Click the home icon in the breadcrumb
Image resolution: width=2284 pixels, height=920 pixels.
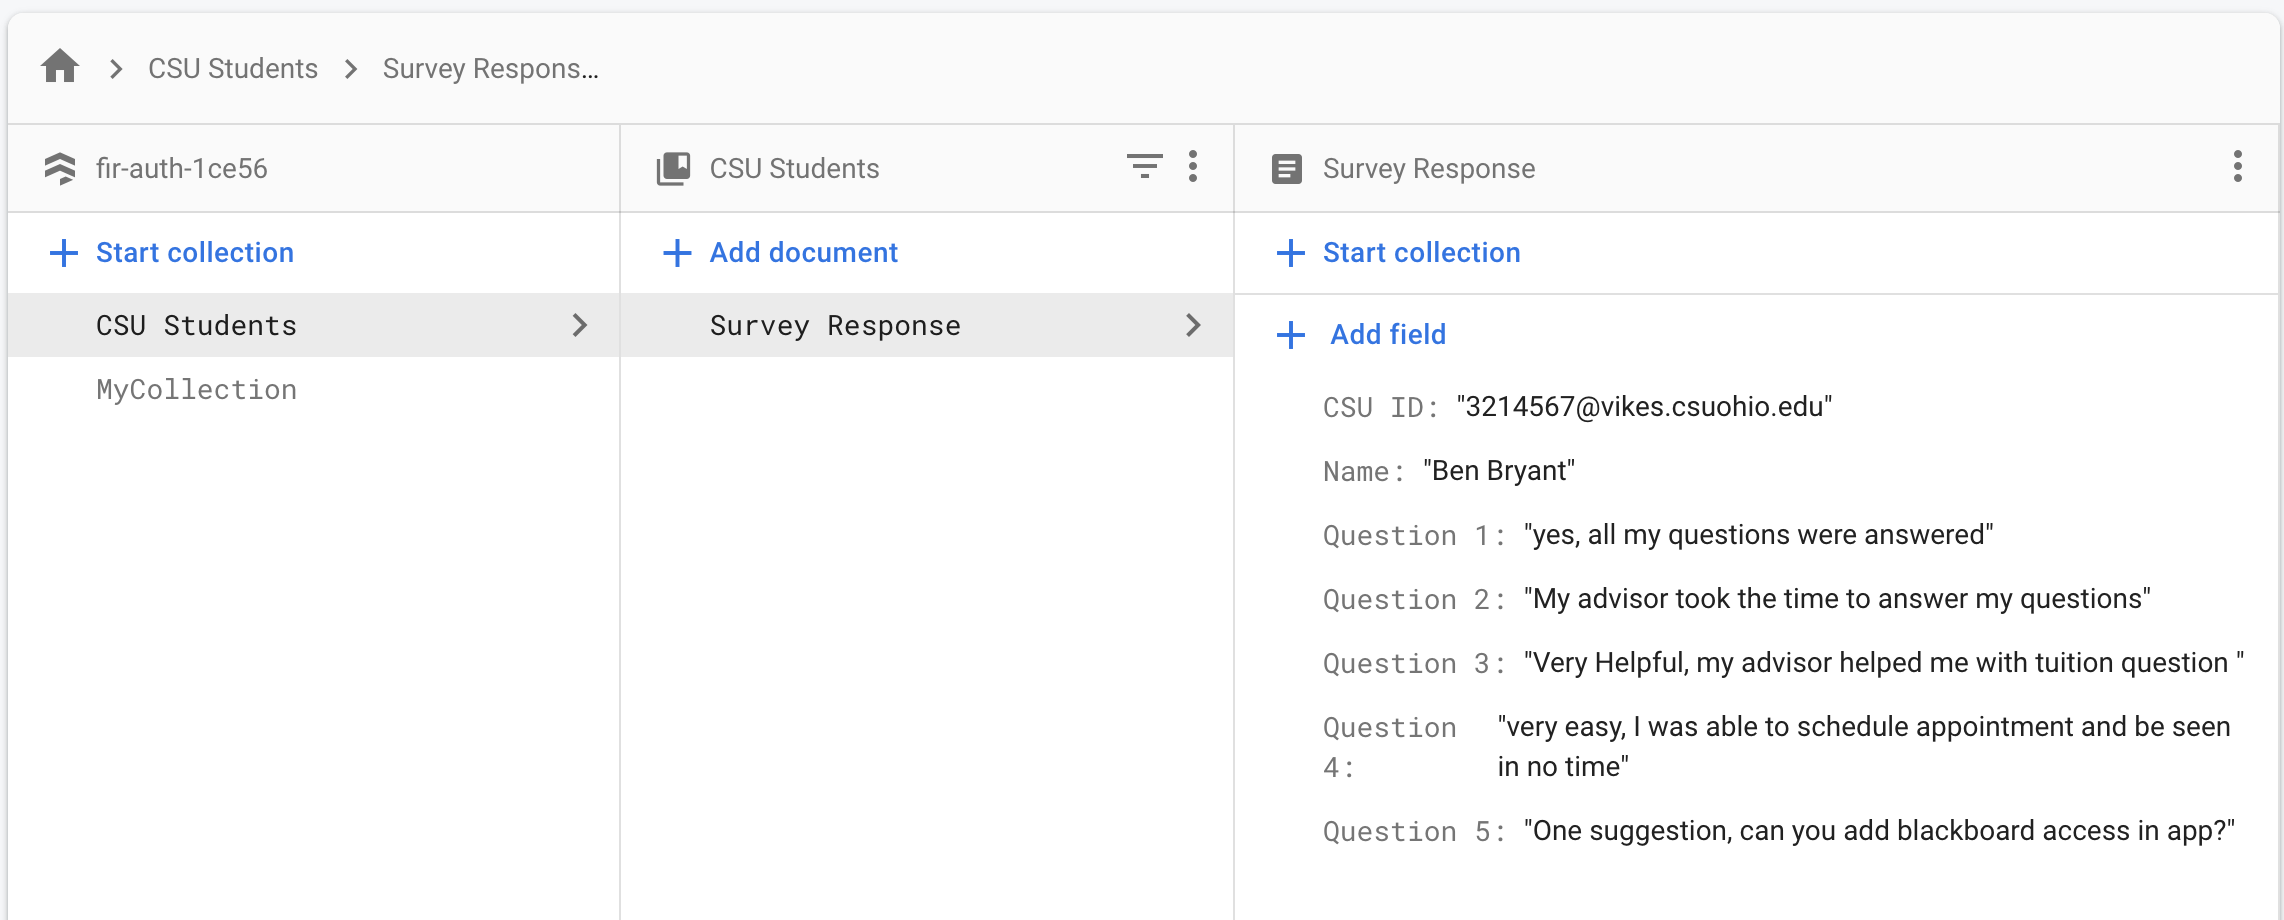pos(60,67)
